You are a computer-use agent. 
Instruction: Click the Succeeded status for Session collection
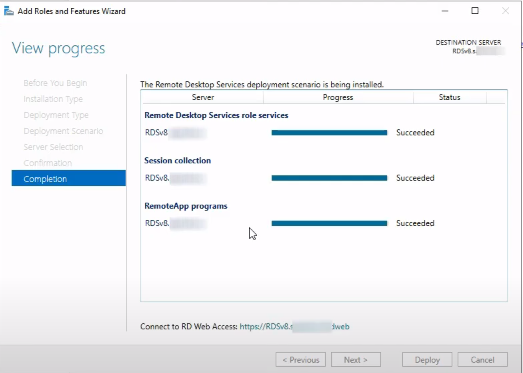point(415,178)
